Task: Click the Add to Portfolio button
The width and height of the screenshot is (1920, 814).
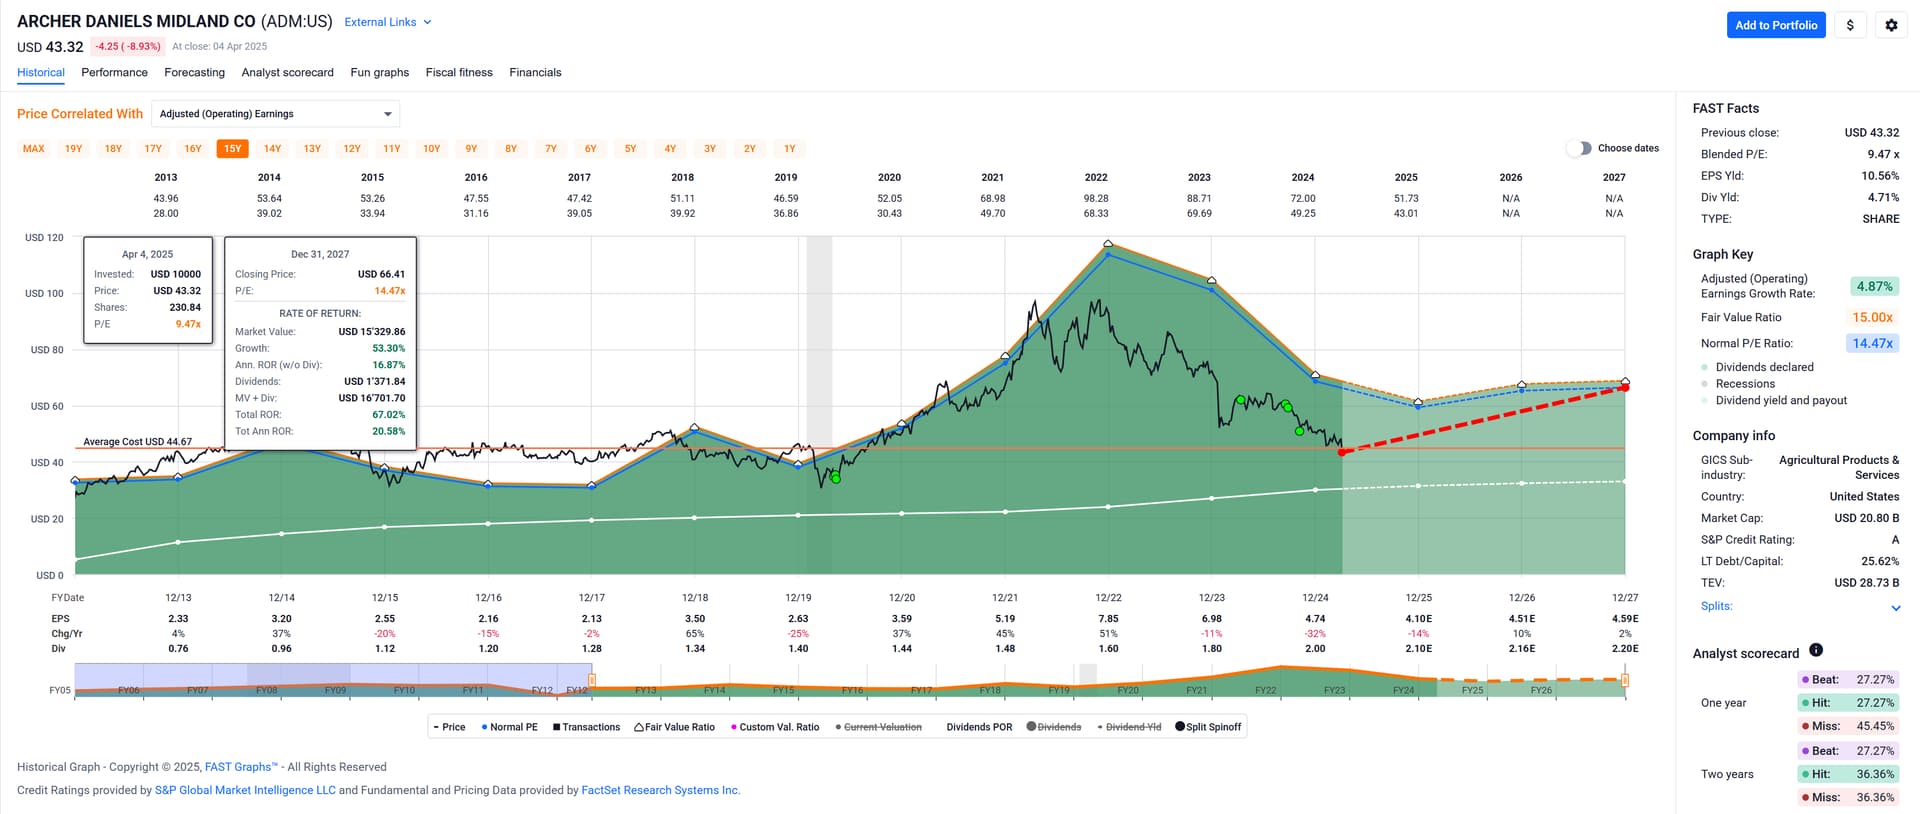Action: 1776,25
